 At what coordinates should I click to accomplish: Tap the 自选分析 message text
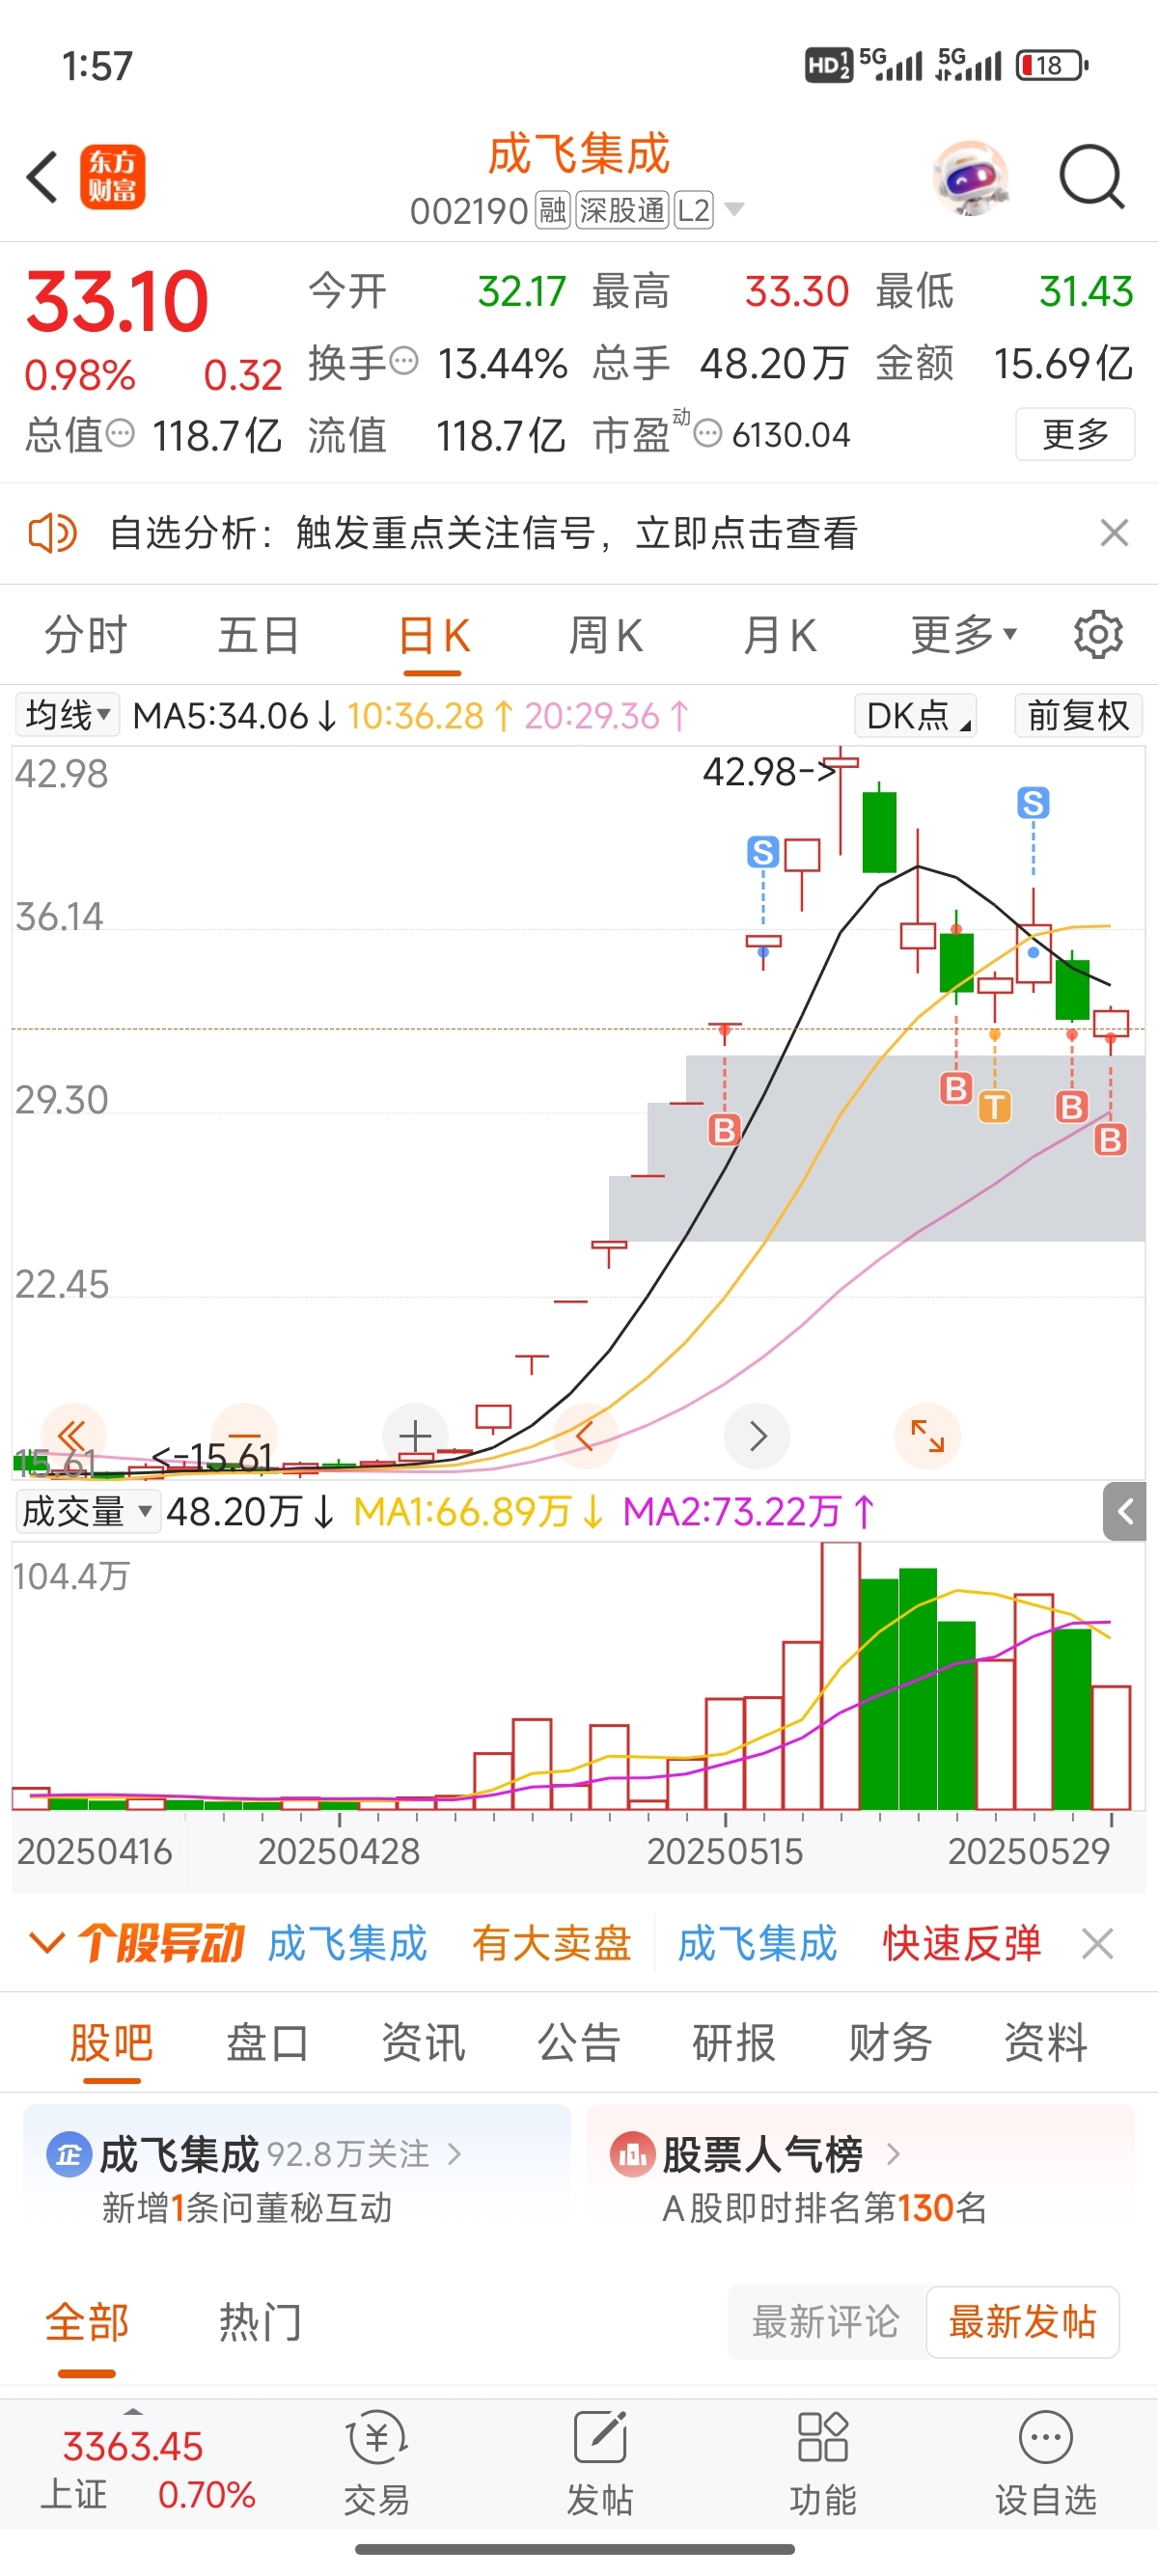pos(483,533)
